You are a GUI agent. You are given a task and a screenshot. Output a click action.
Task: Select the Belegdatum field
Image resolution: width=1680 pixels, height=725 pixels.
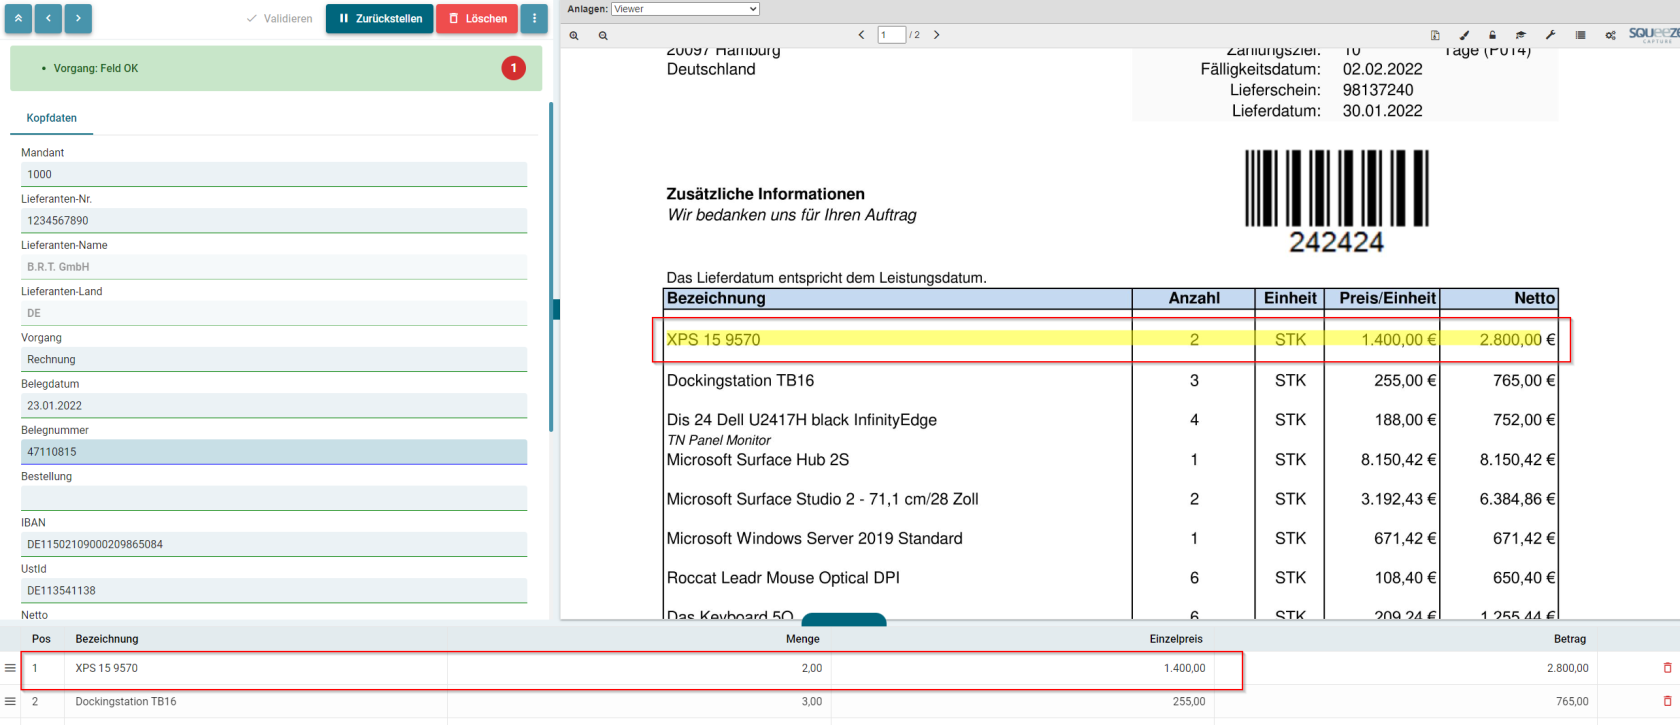click(x=274, y=405)
